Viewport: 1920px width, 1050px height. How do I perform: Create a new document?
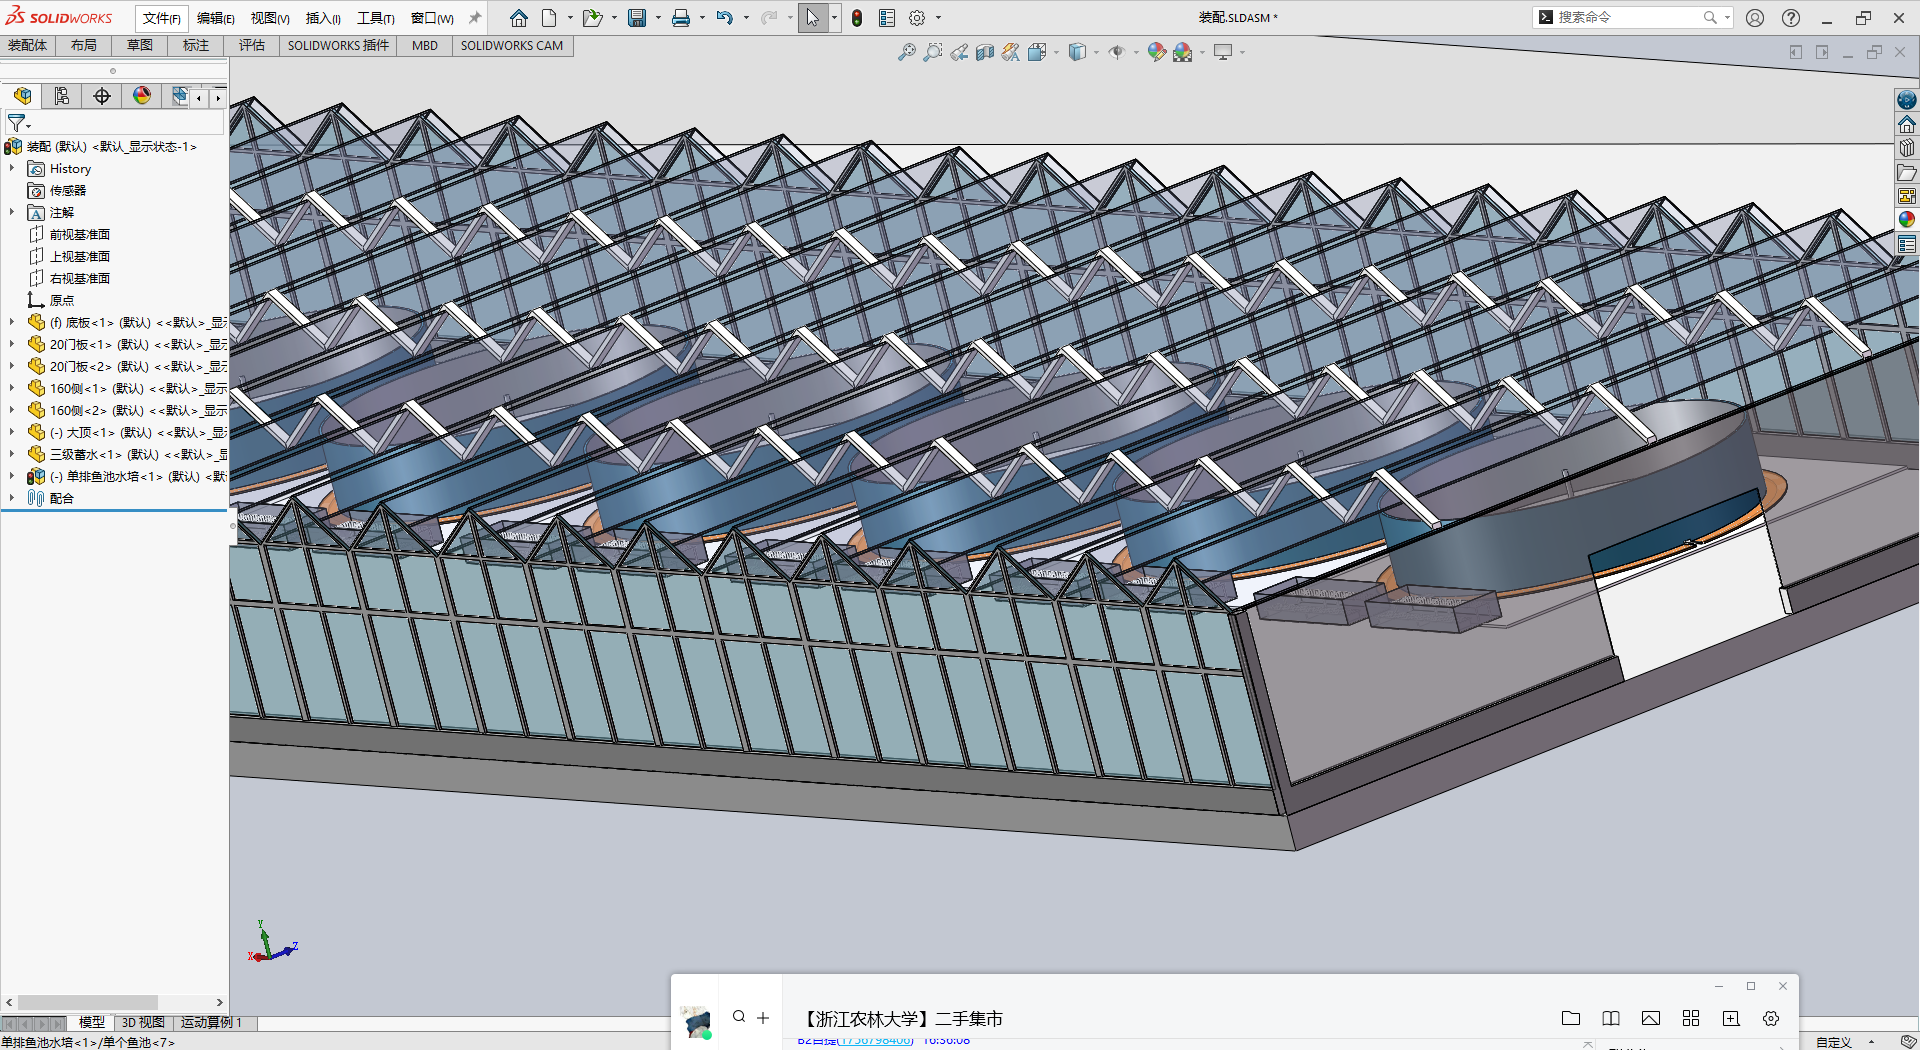pyautogui.click(x=549, y=18)
